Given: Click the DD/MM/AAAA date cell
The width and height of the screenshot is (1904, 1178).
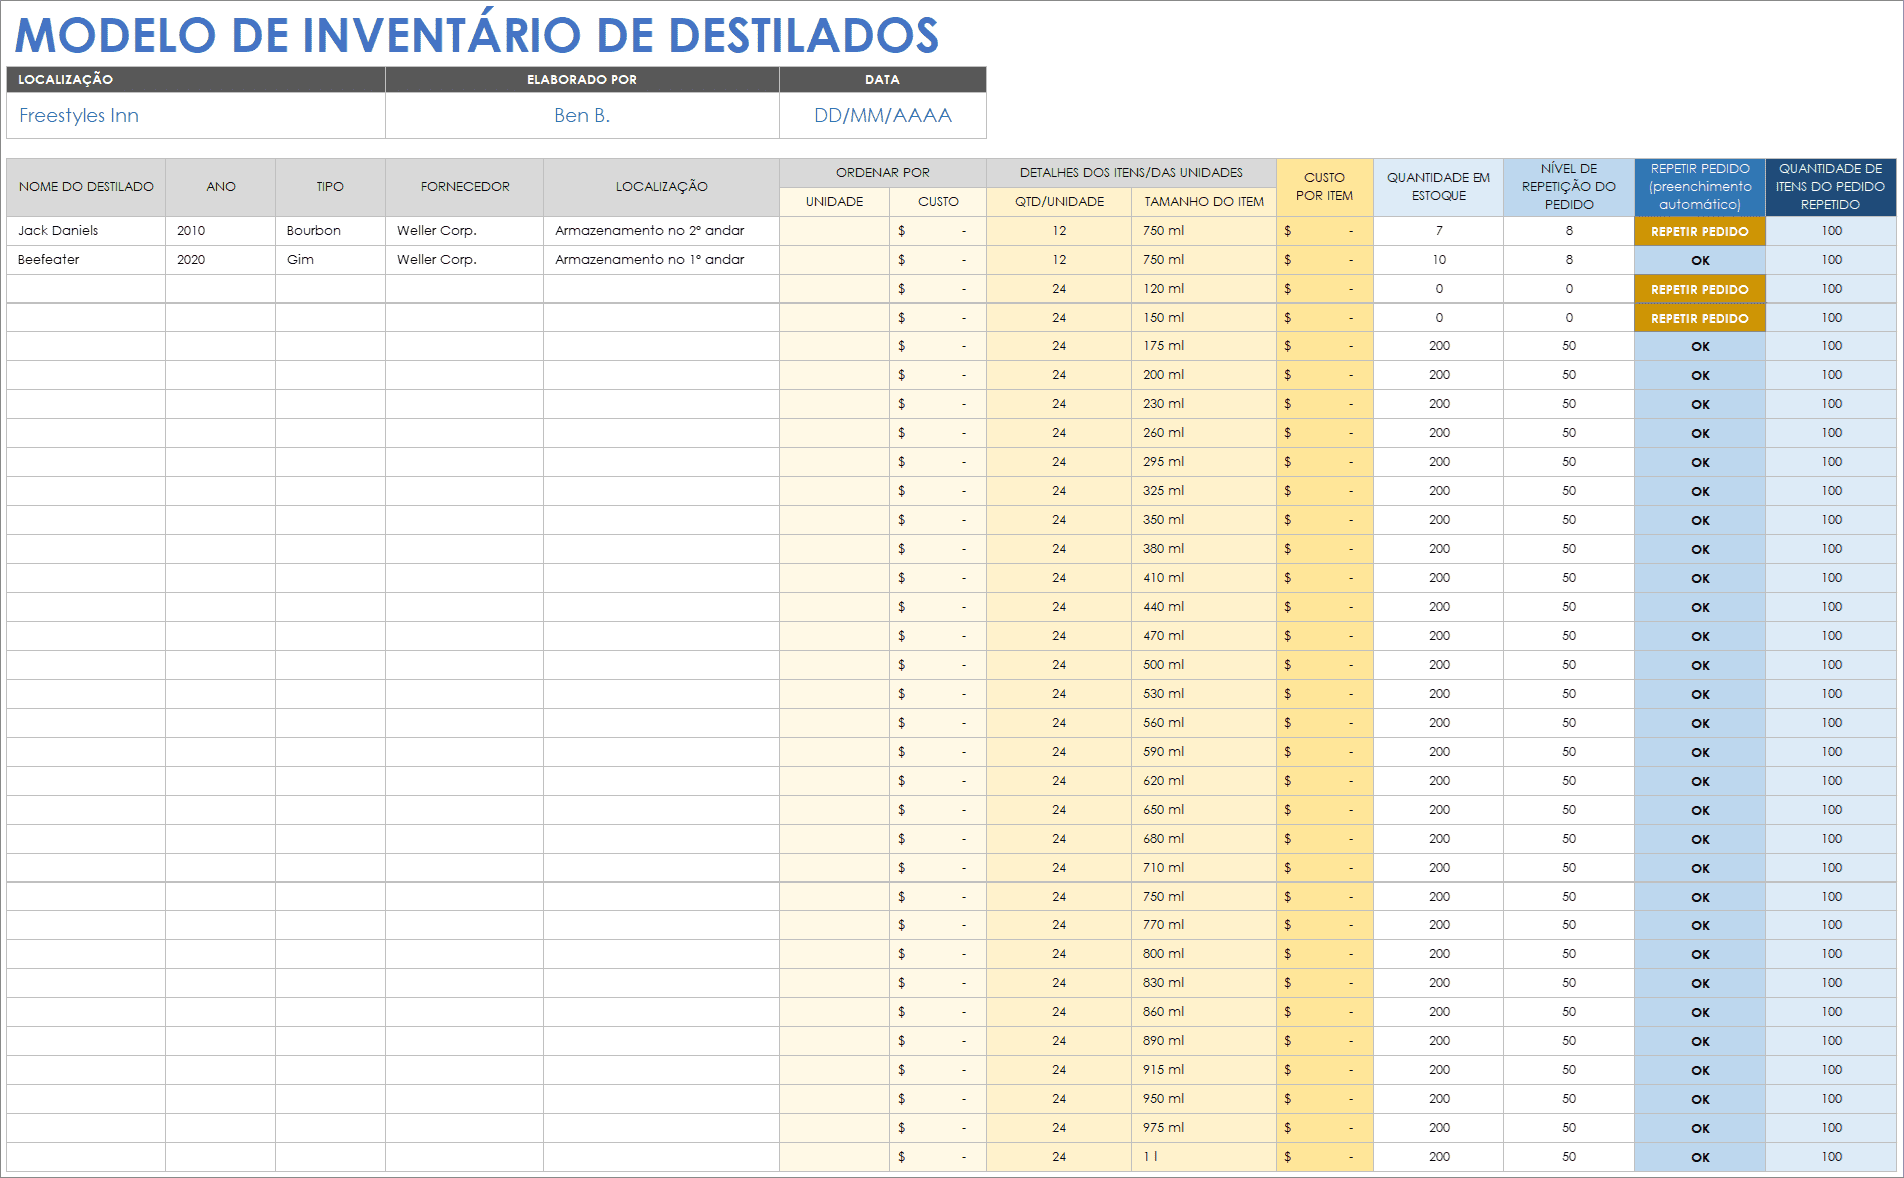Looking at the screenshot, I should pyautogui.click(x=883, y=115).
